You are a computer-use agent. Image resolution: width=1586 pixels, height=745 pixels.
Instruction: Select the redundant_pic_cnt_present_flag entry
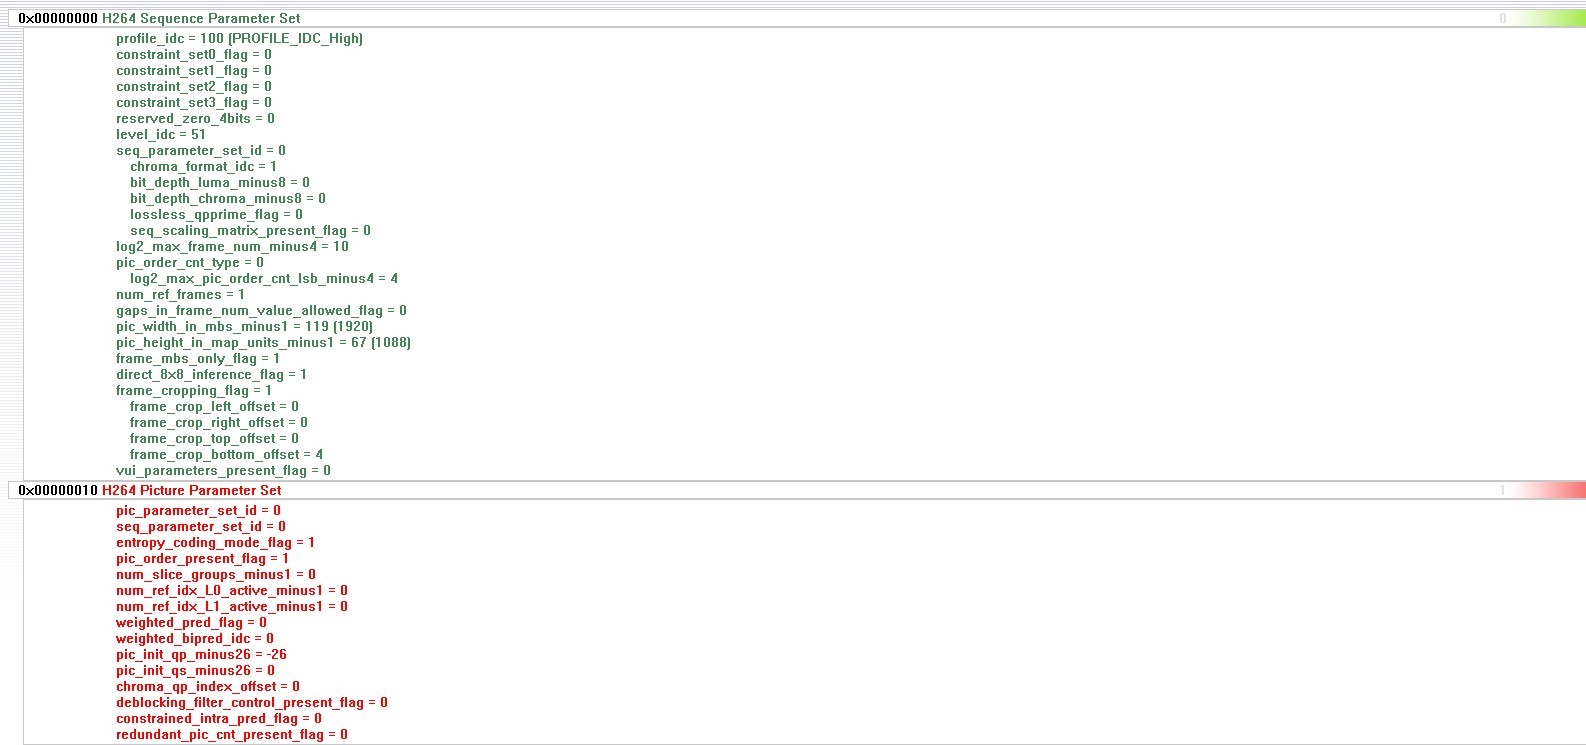tap(232, 734)
